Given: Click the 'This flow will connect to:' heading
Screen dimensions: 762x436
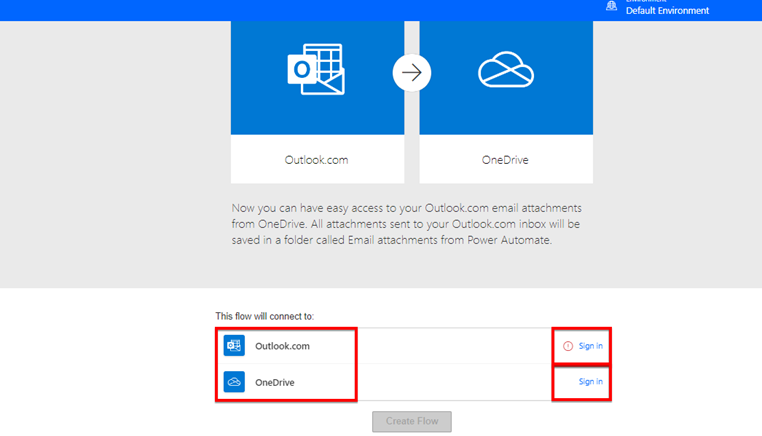Looking at the screenshot, I should (x=265, y=316).
